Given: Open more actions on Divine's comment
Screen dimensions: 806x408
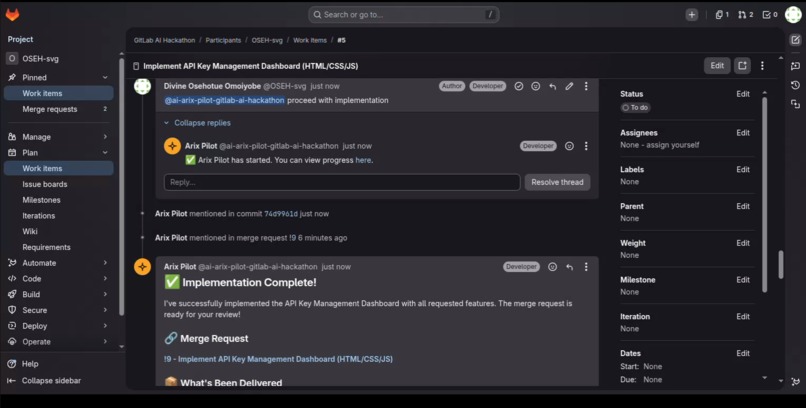Looking at the screenshot, I should coord(586,86).
